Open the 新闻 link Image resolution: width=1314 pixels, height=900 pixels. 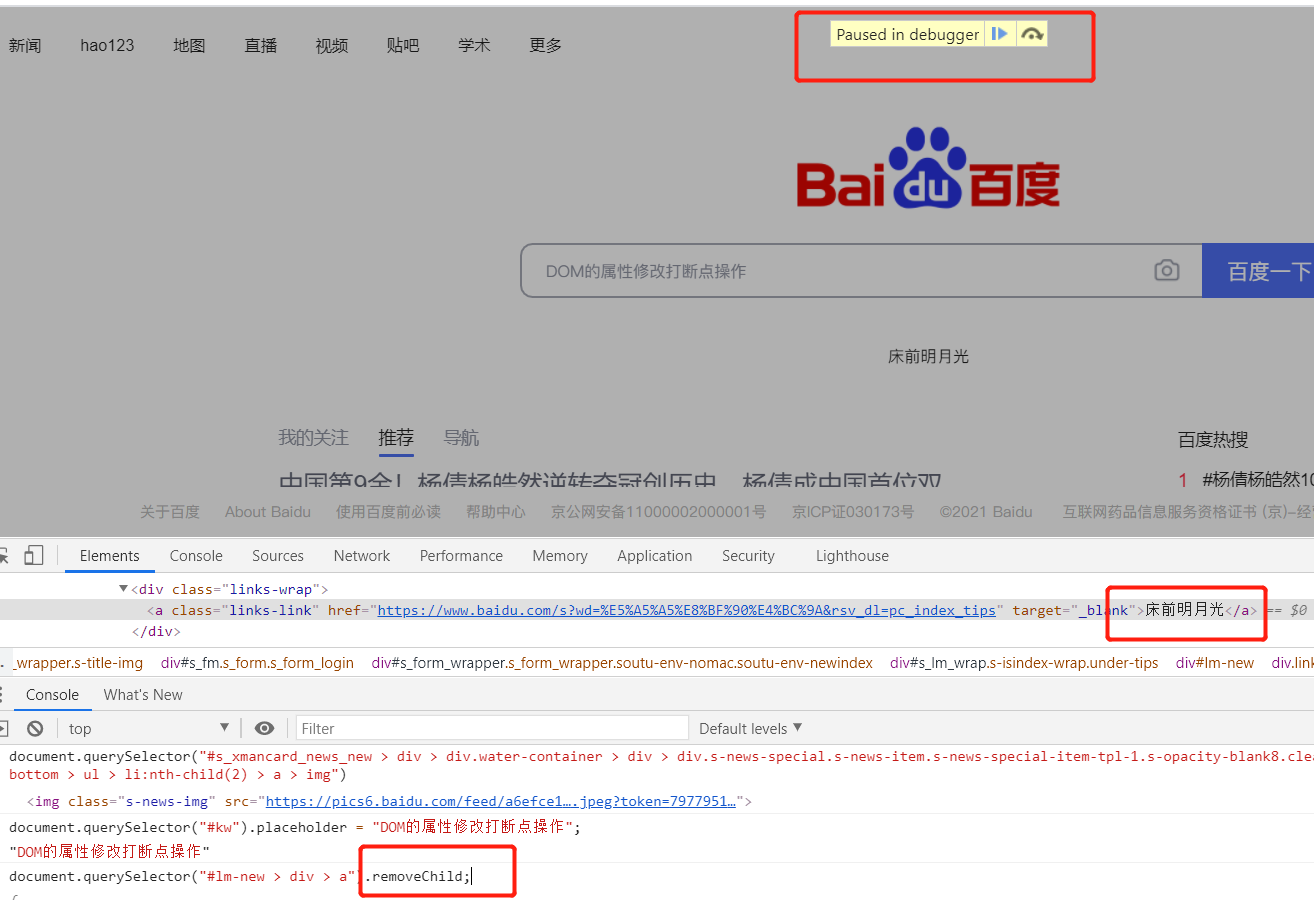[x=25, y=45]
